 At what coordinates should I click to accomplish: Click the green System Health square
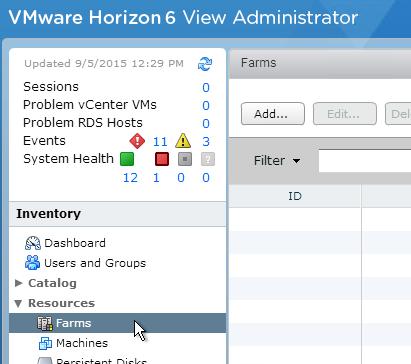tap(127, 159)
